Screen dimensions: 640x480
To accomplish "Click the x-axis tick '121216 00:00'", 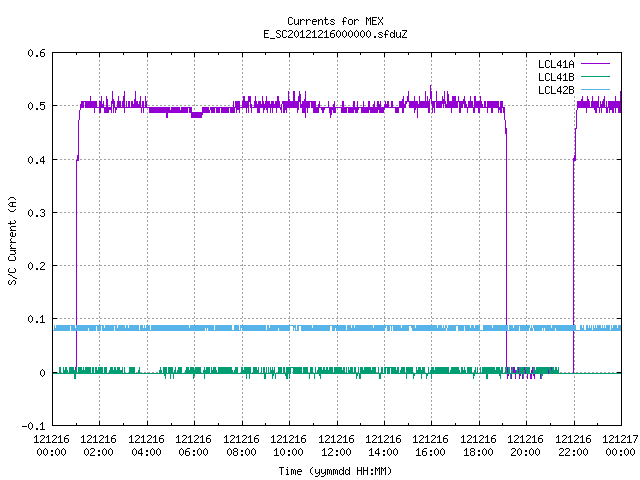I will (51, 446).
